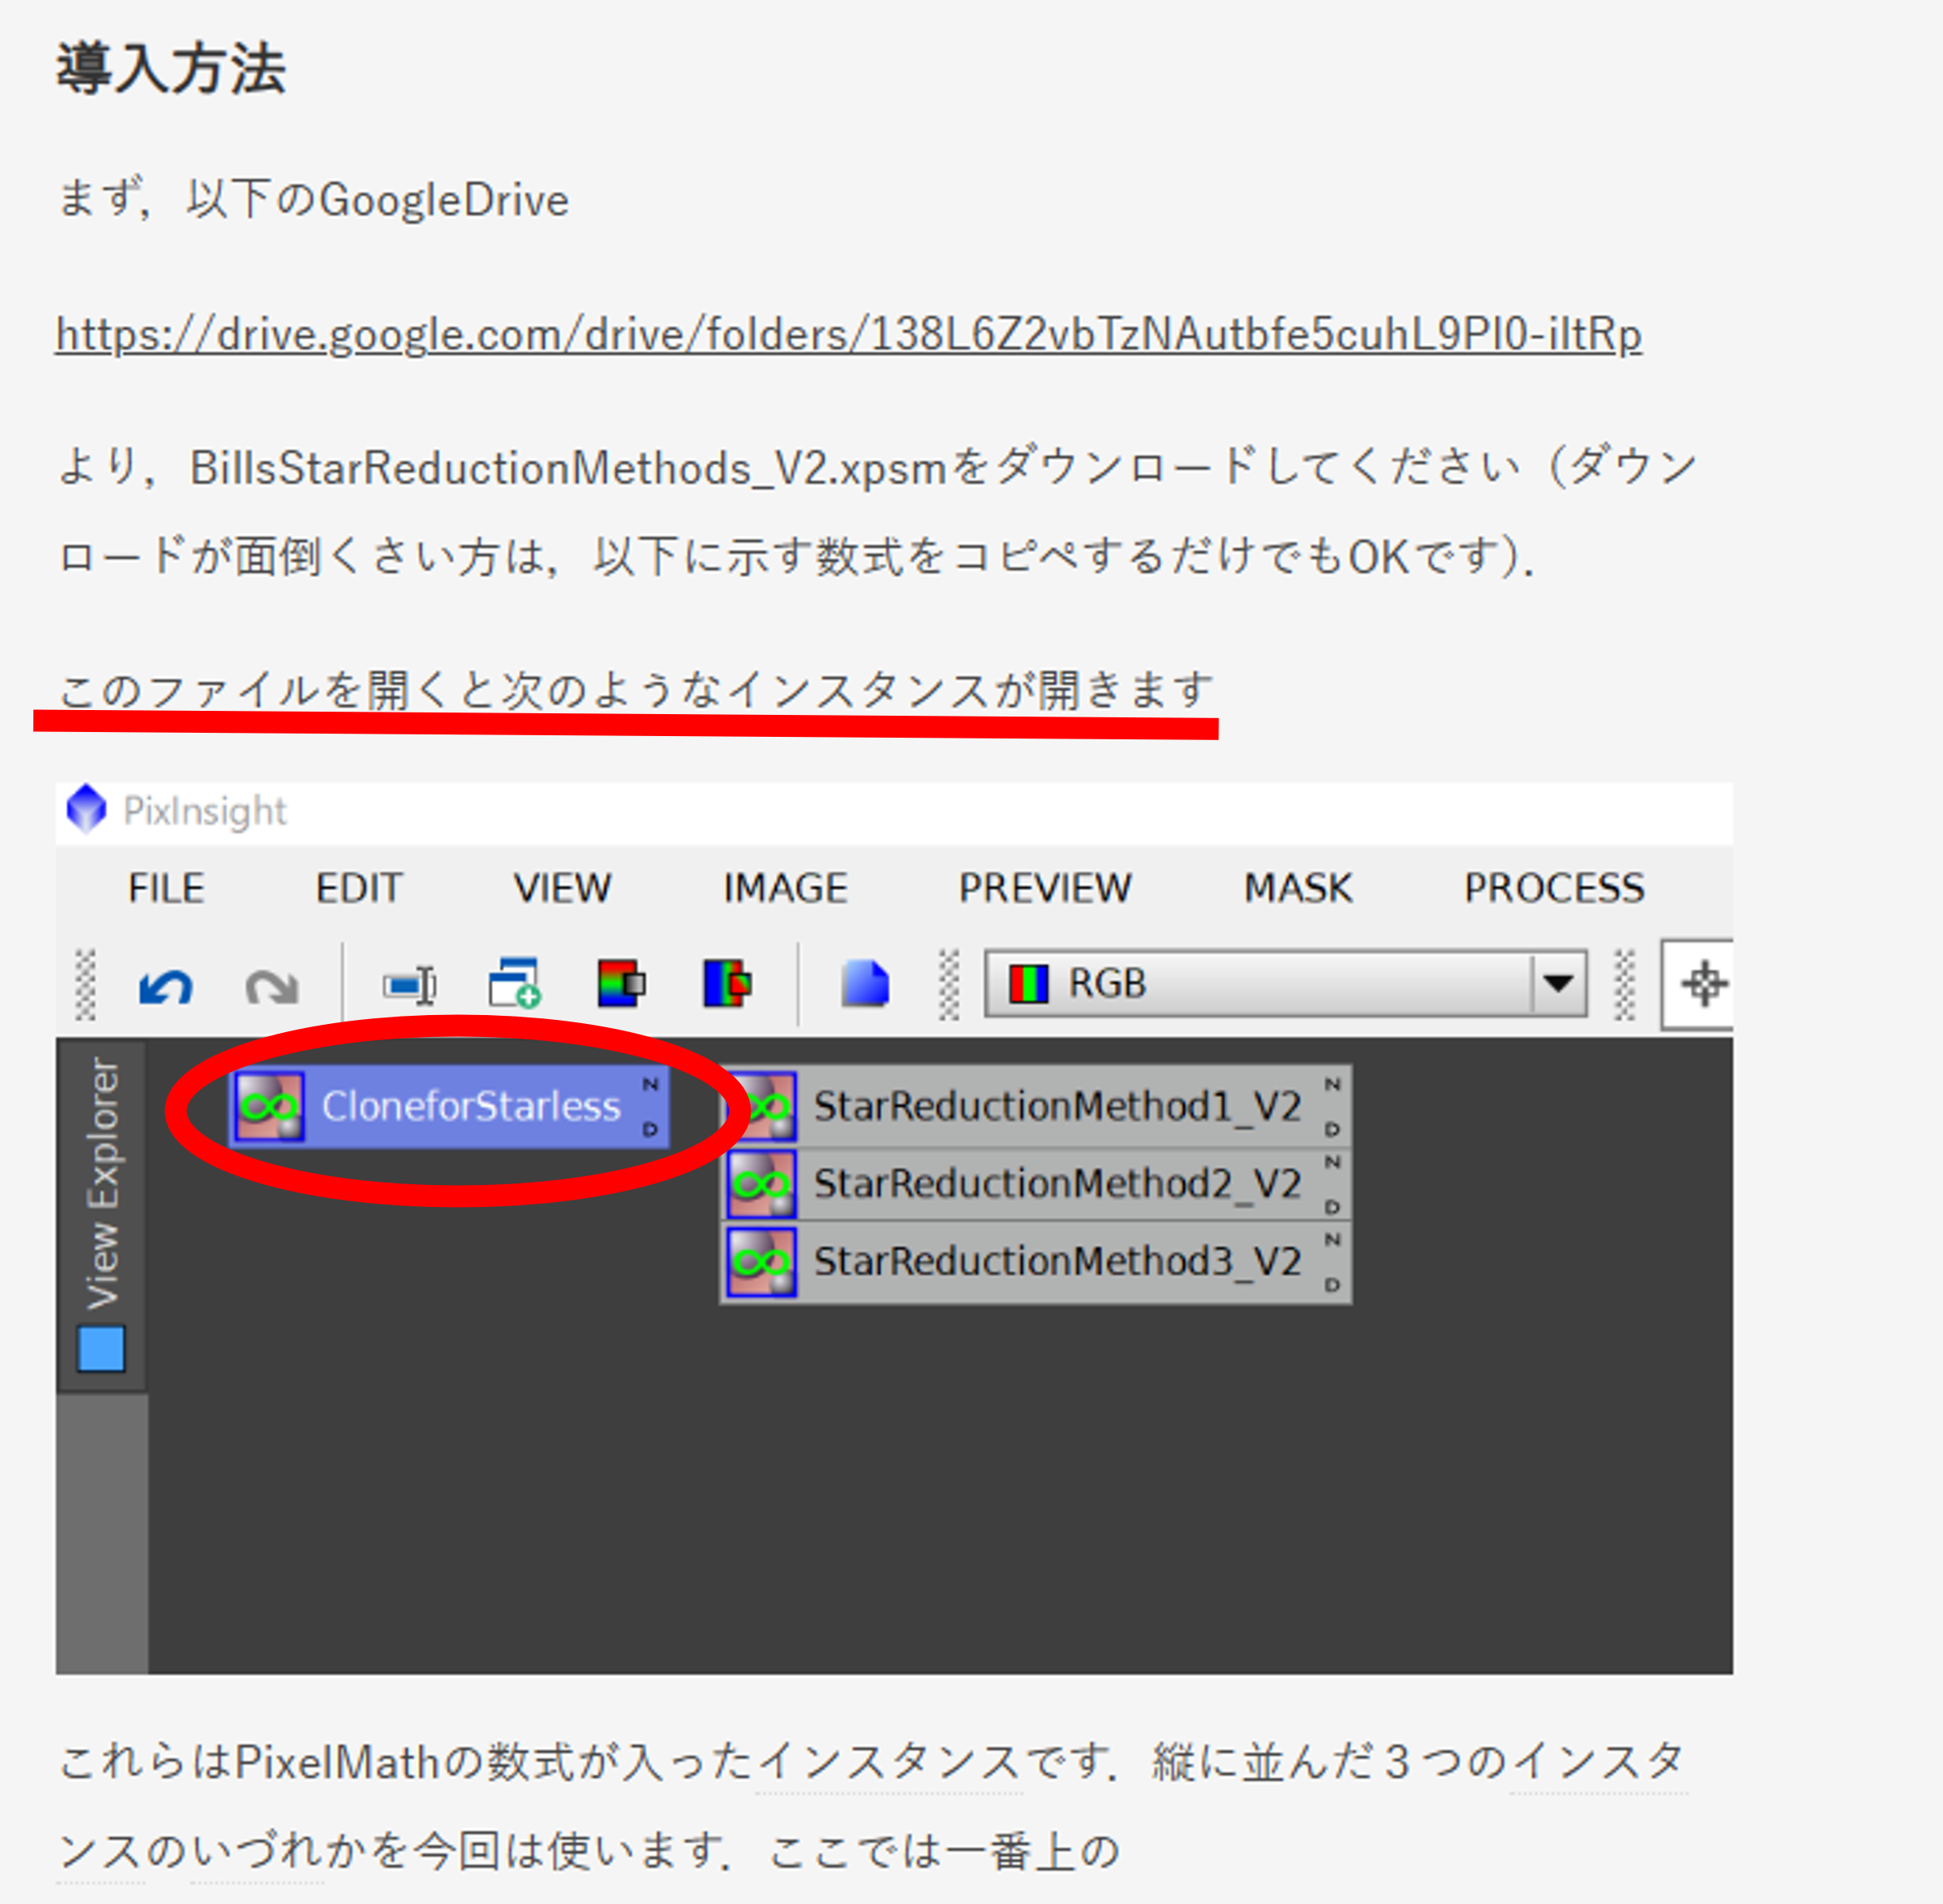This screenshot has height=1904, width=1943.
Task: Open the View Explorer side tab
Action: 102,1215
